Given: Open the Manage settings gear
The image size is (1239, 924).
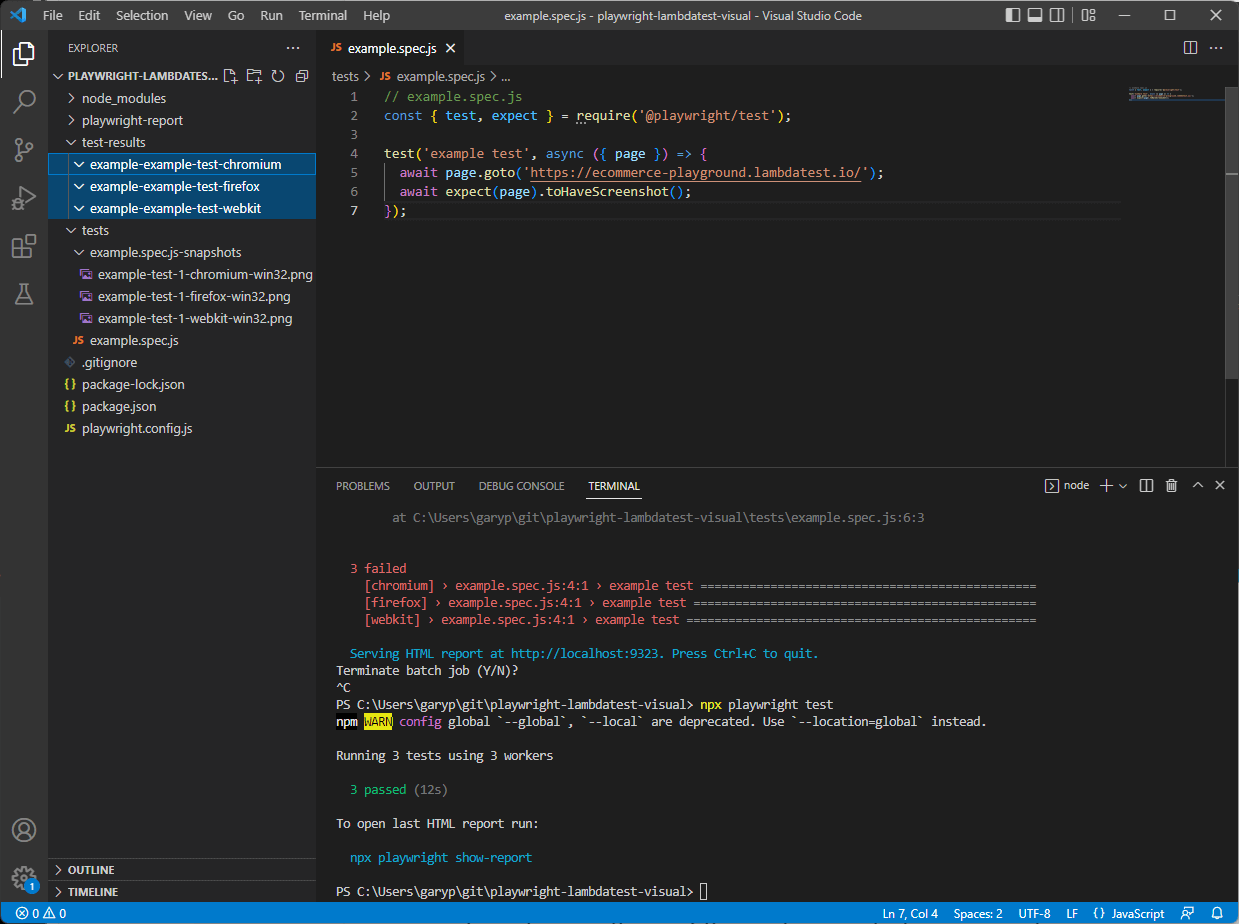Looking at the screenshot, I should click(24, 878).
